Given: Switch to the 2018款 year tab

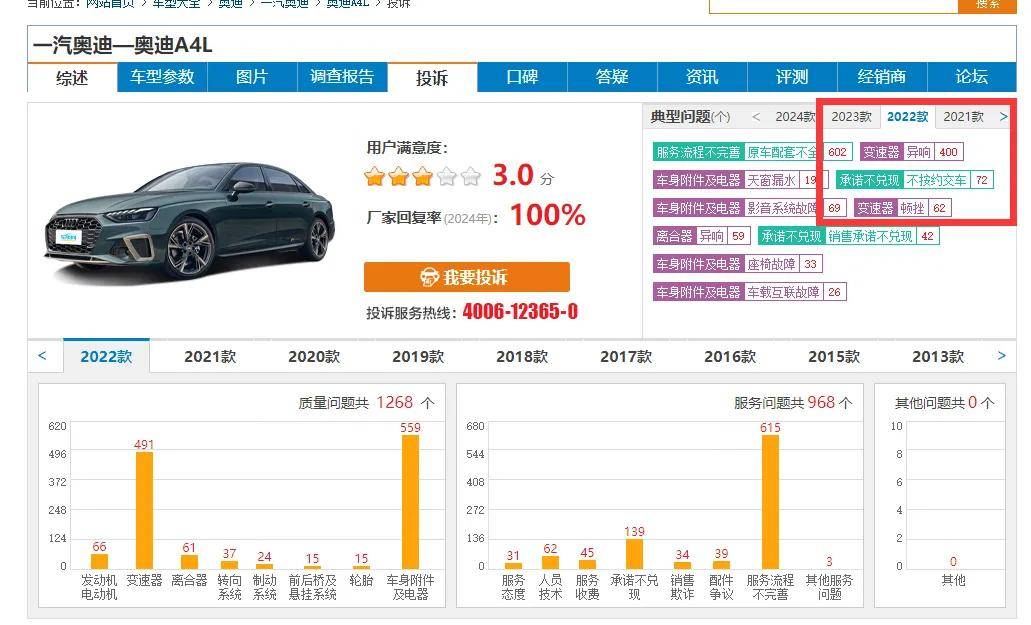Looking at the screenshot, I should tap(522, 356).
